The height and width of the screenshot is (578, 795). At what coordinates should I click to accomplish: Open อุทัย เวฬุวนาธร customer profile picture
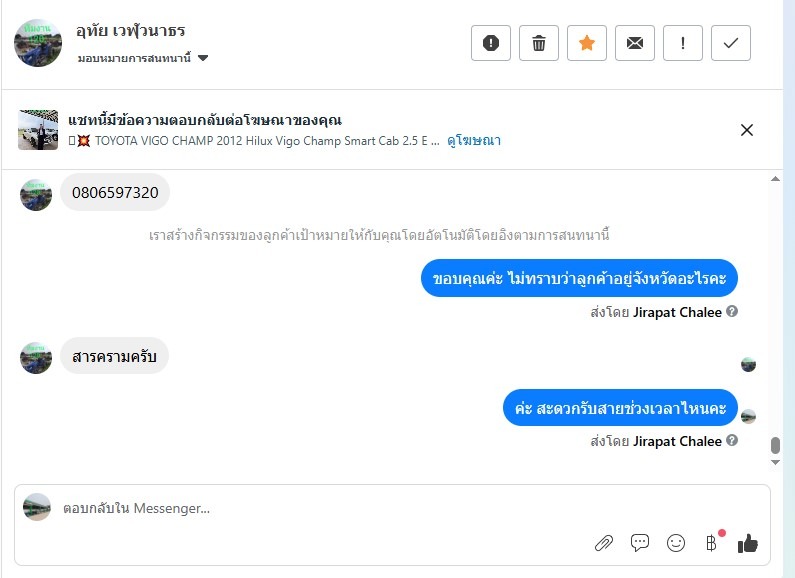(x=38, y=43)
